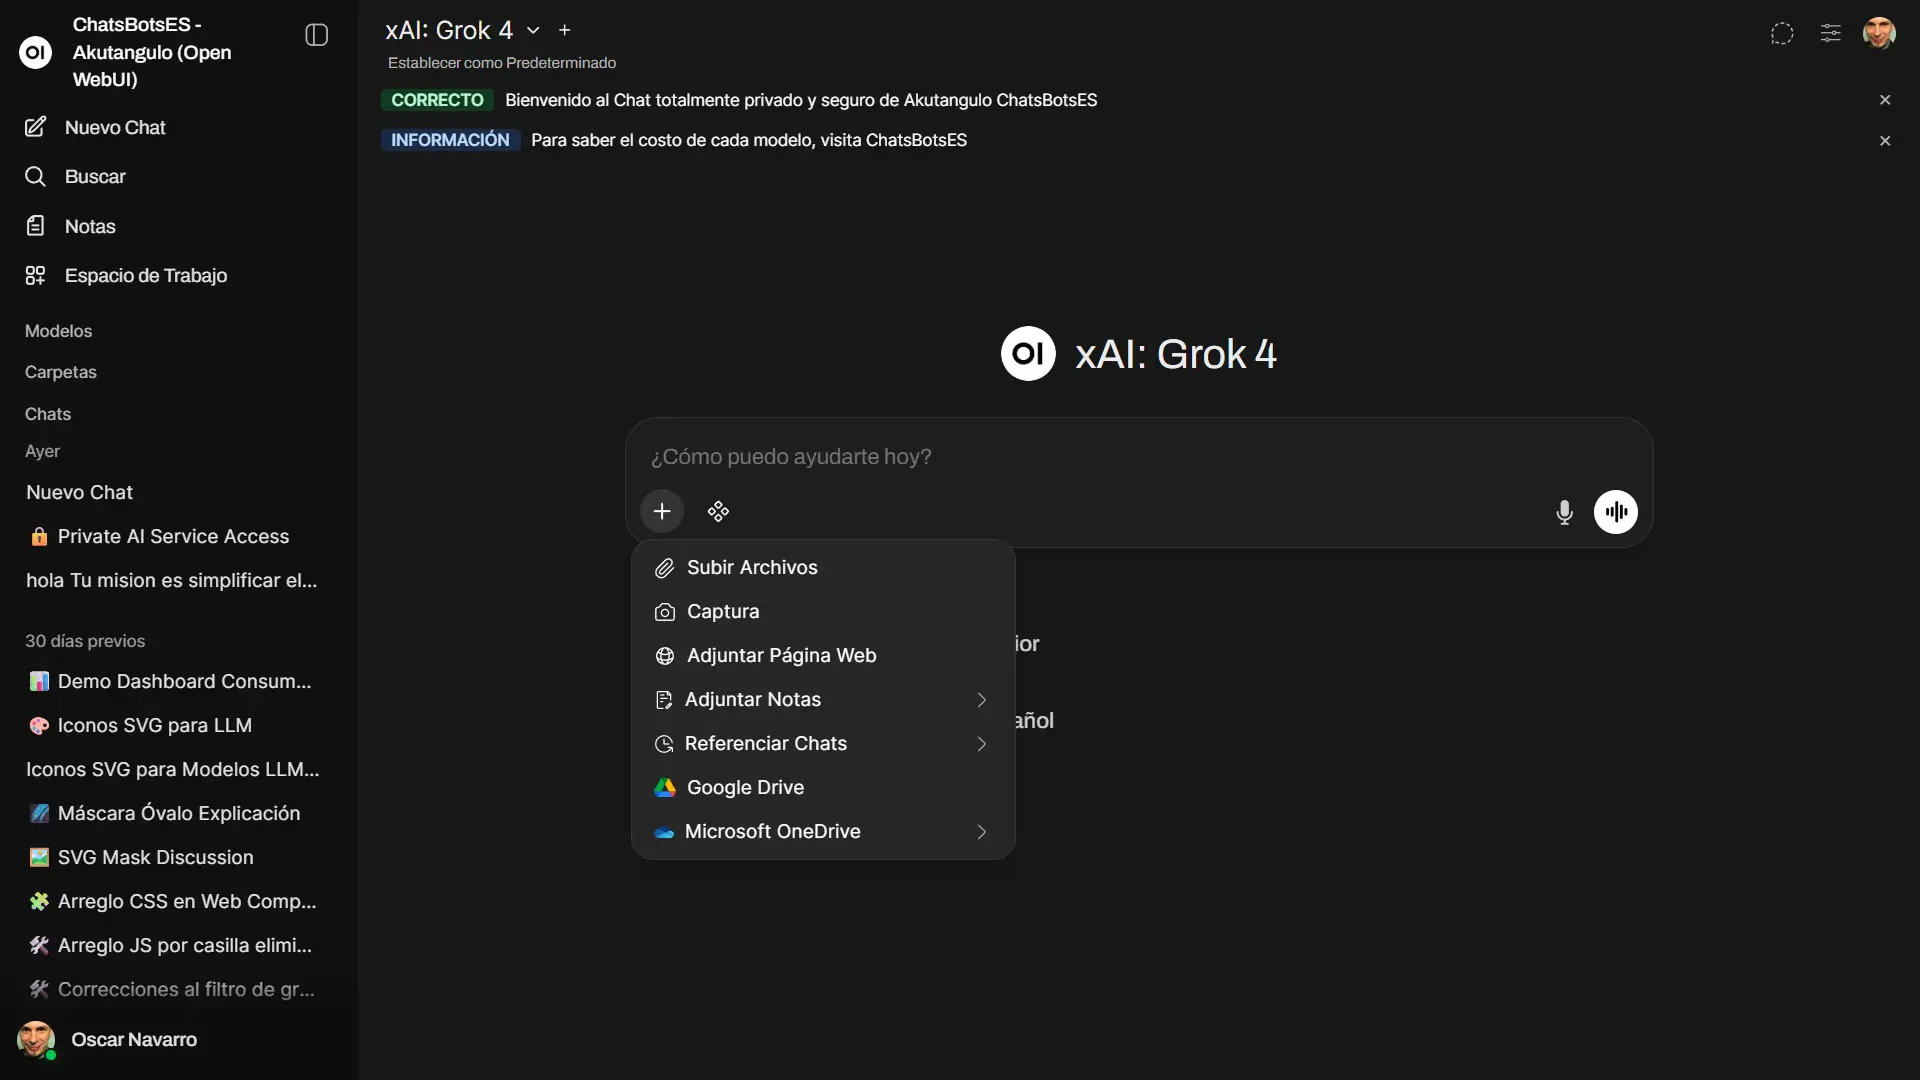The height and width of the screenshot is (1080, 1920).
Task: Click the note icon for Adjuntar Notas
Action: (663, 700)
